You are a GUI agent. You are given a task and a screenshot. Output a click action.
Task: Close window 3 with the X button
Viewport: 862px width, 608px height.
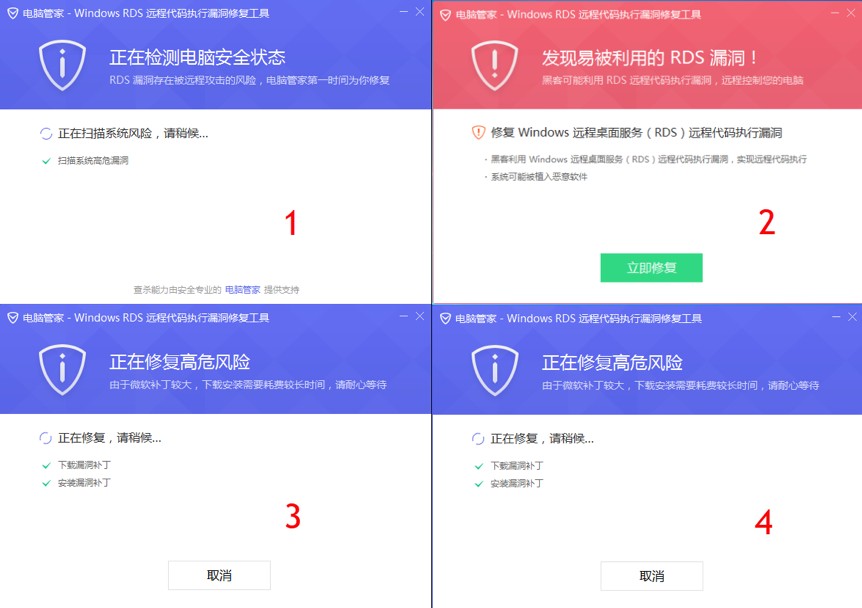[420, 316]
